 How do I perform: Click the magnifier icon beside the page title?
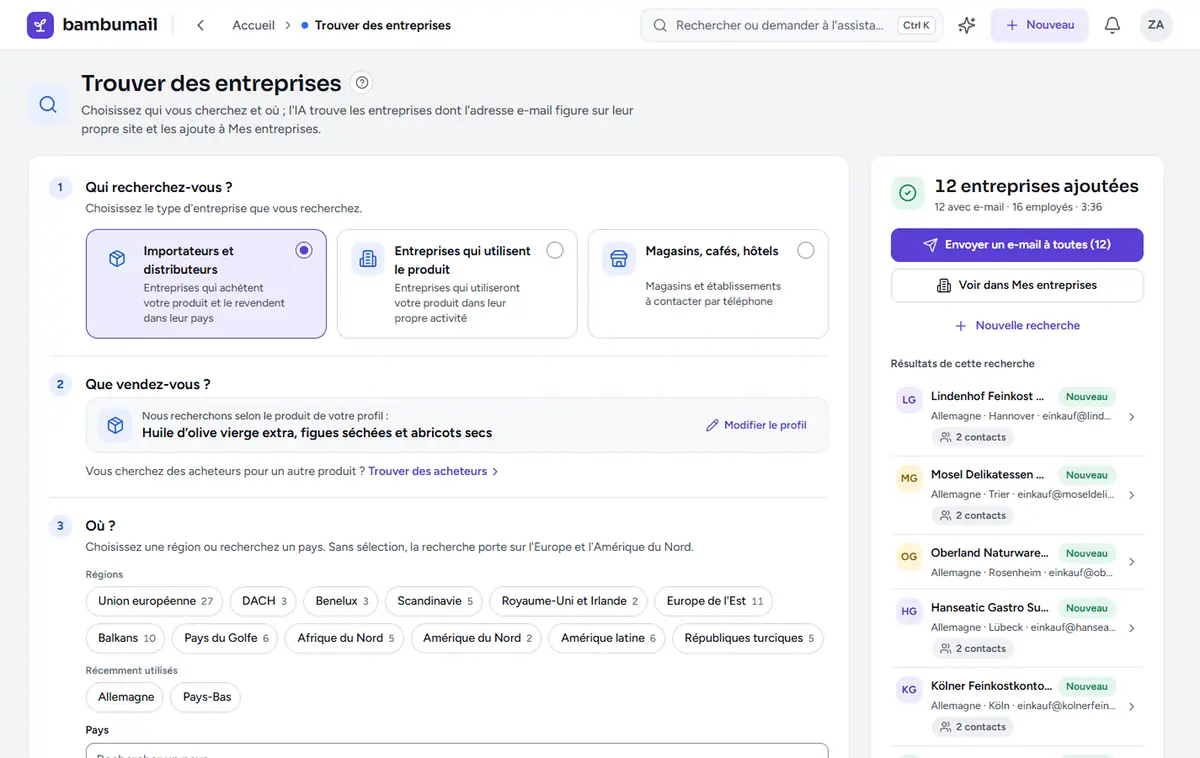click(48, 104)
